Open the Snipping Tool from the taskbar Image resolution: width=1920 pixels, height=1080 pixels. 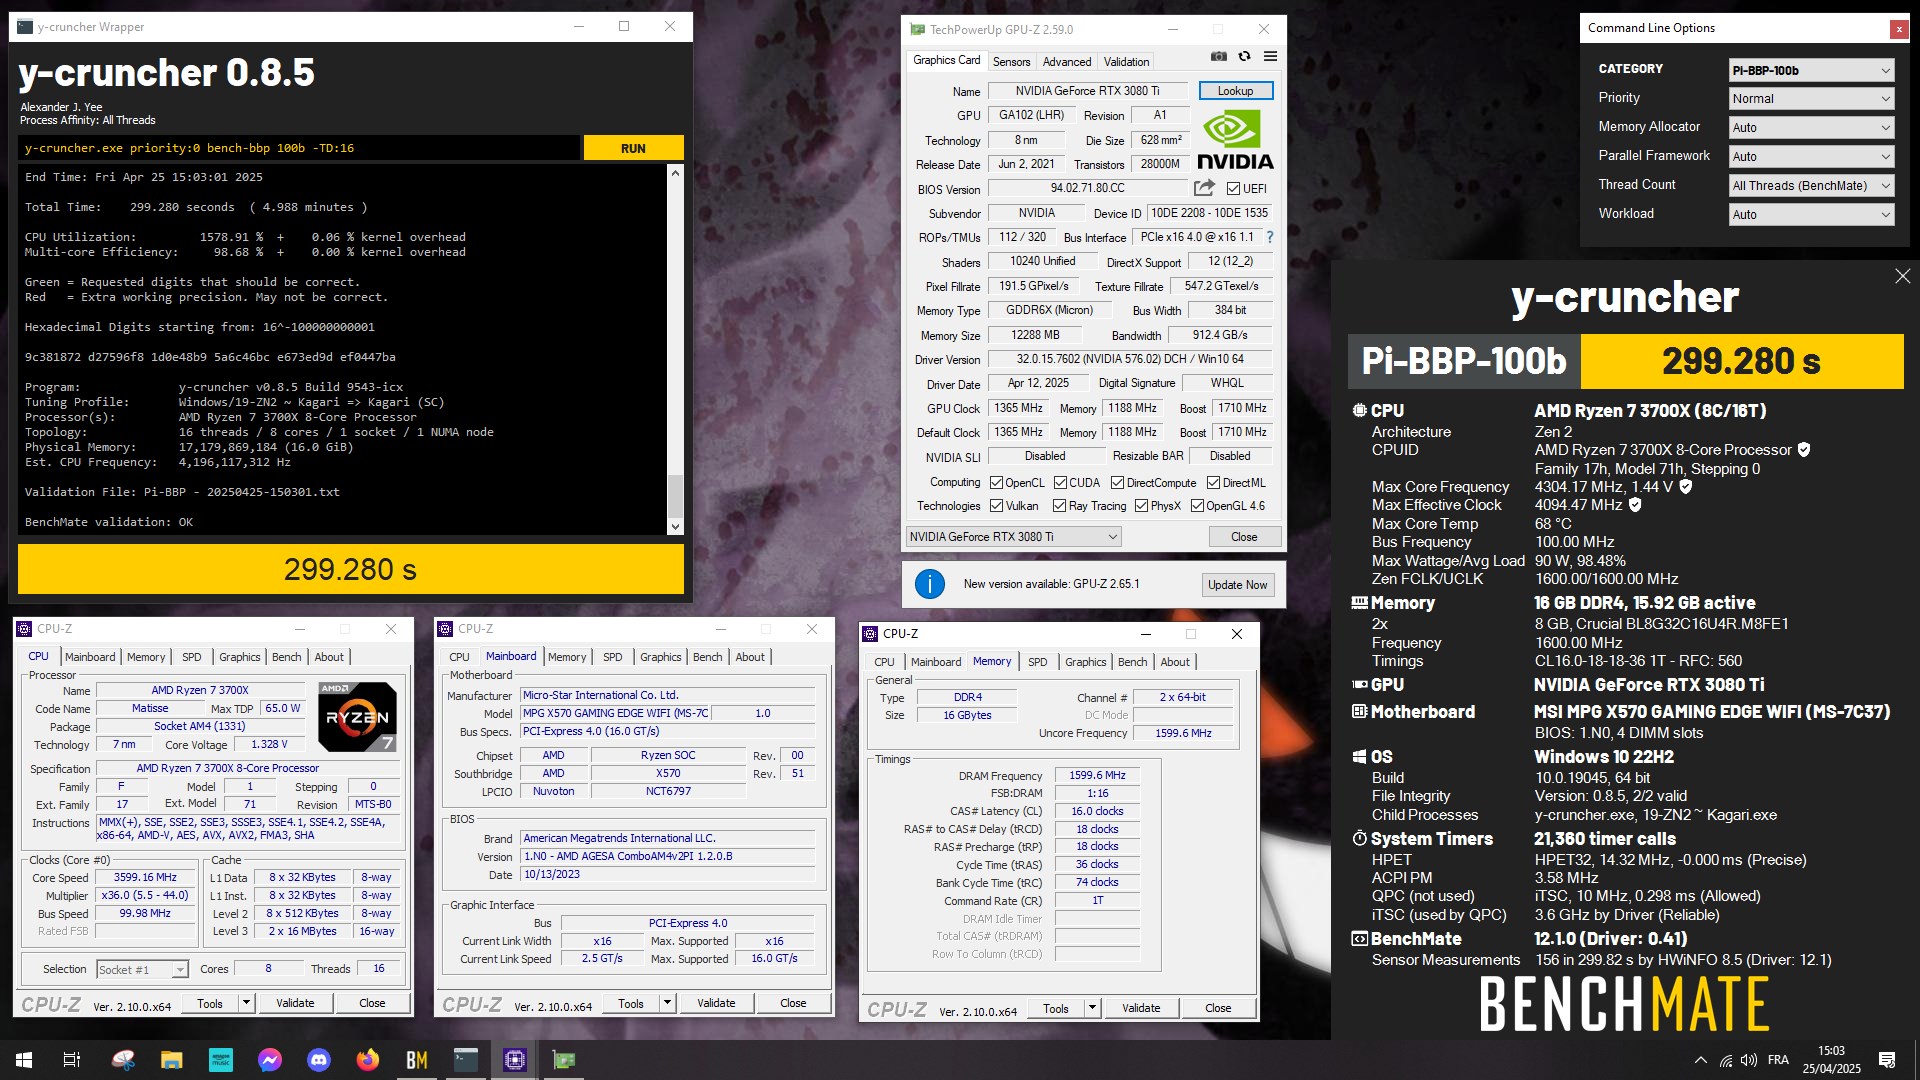tap(123, 1060)
